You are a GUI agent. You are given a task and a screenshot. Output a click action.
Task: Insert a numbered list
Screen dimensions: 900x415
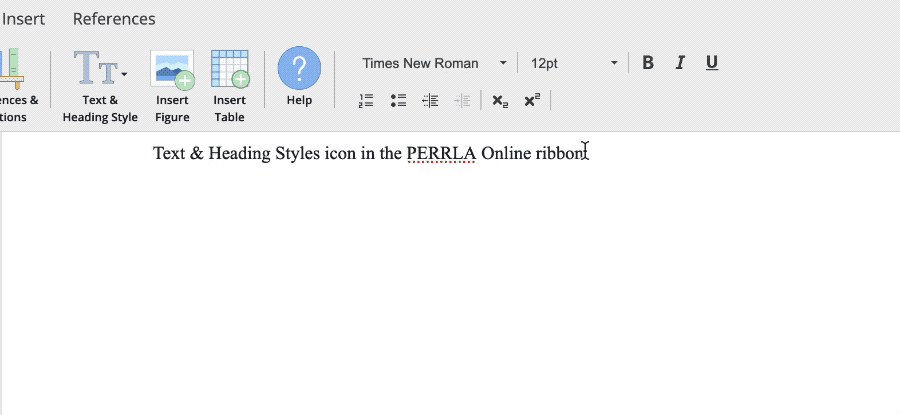coord(366,100)
